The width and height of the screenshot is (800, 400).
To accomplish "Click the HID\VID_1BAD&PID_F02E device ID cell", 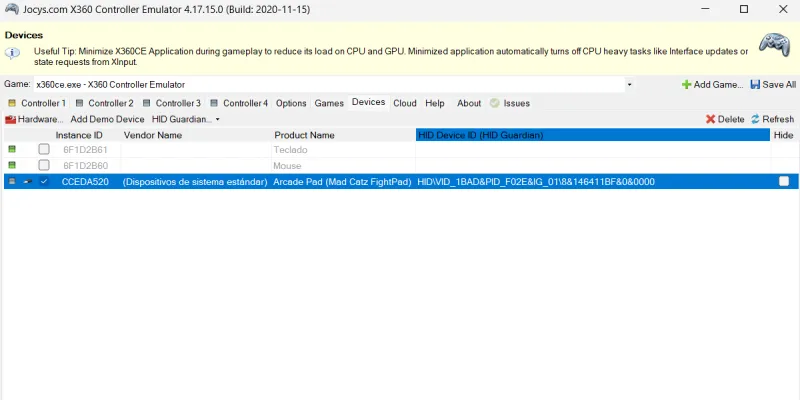I will click(593, 182).
